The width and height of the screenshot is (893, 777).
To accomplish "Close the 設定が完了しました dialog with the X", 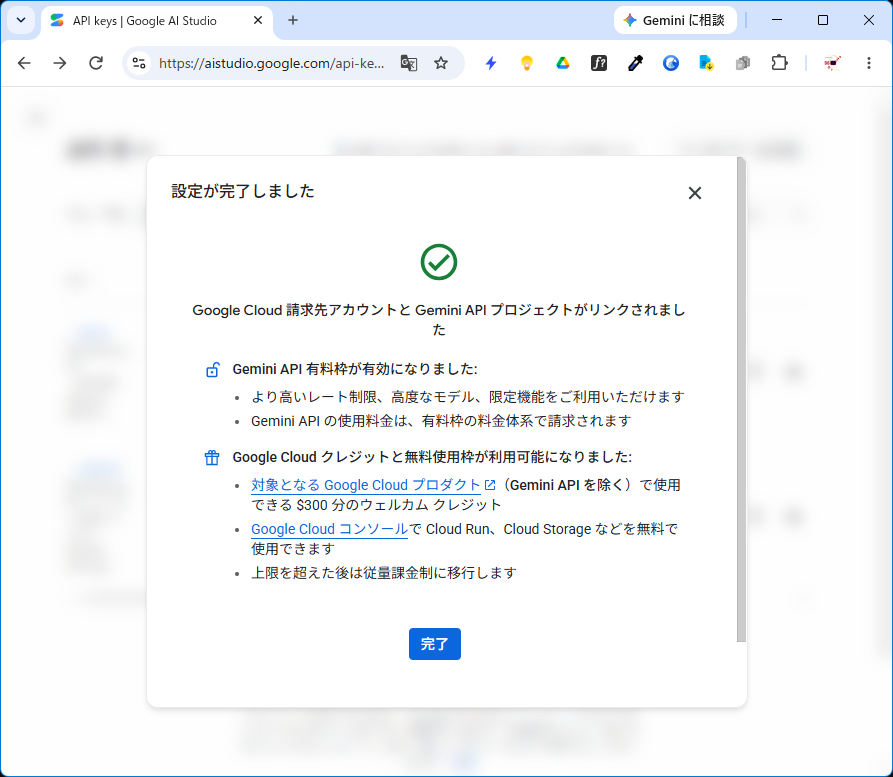I will (x=694, y=193).
